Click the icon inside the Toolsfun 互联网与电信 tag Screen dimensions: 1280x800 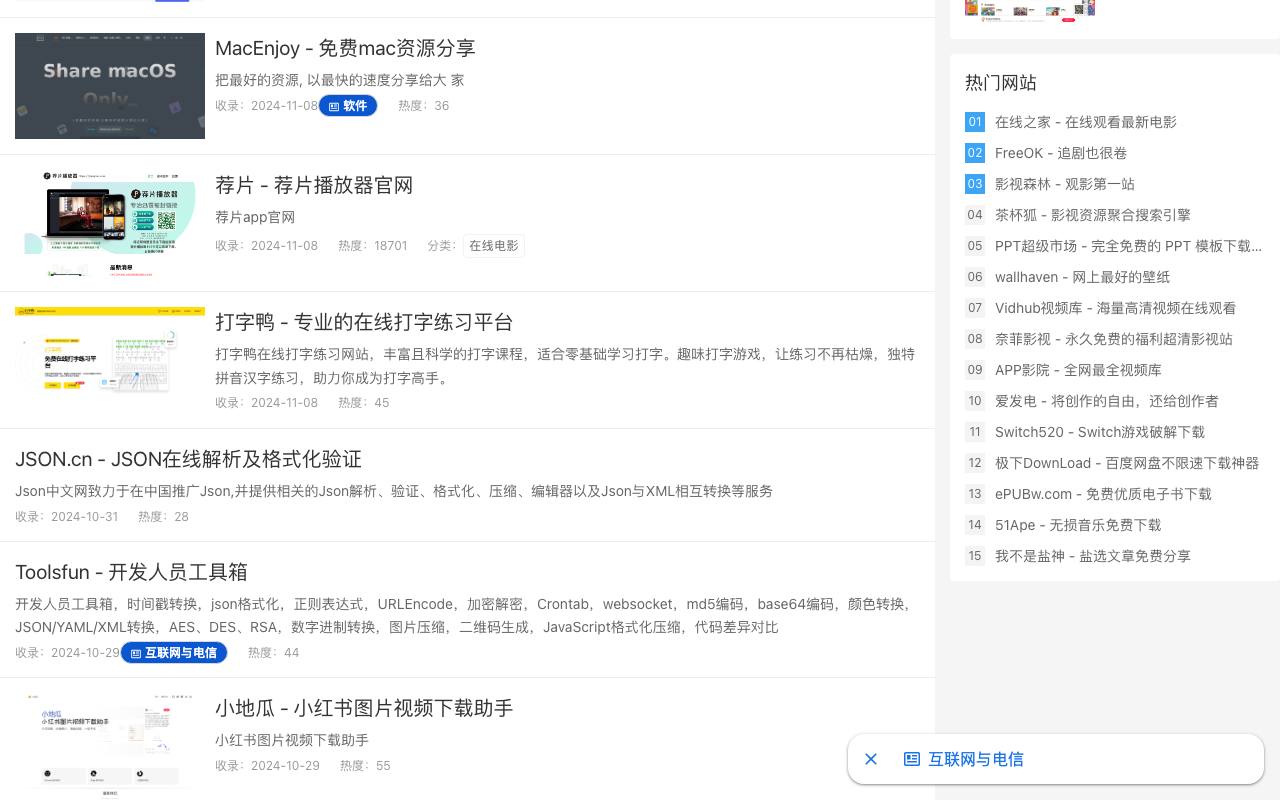(136, 653)
